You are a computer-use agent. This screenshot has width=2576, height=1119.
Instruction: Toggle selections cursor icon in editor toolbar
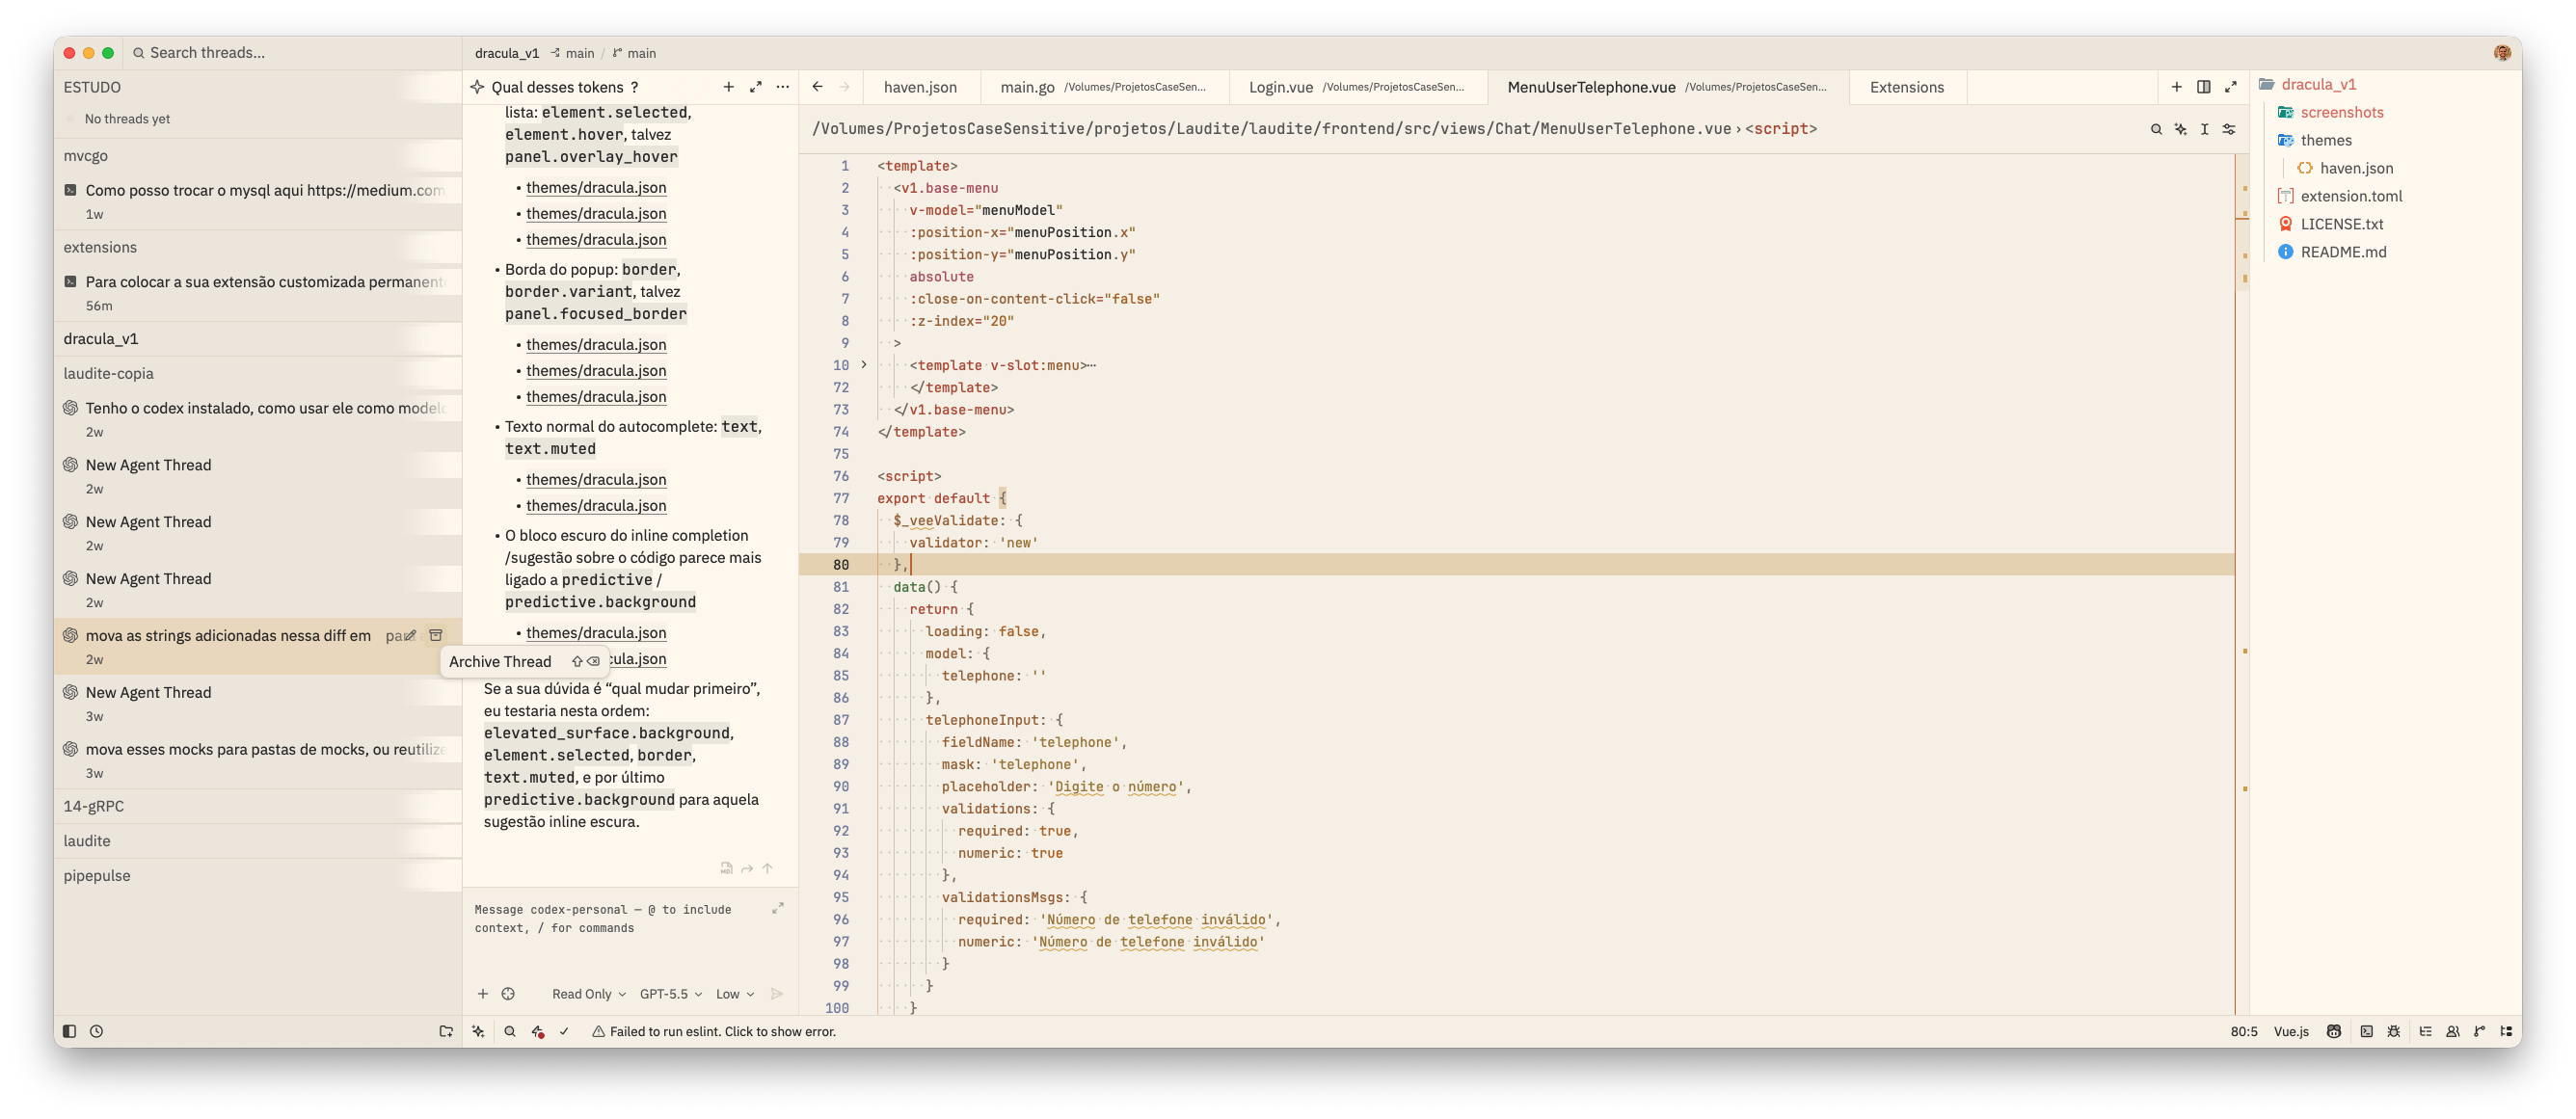click(2204, 129)
